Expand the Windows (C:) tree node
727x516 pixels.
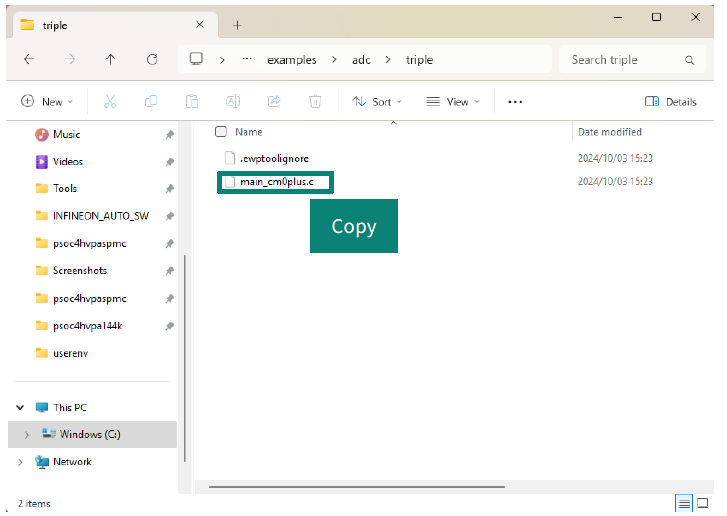click(x=26, y=434)
